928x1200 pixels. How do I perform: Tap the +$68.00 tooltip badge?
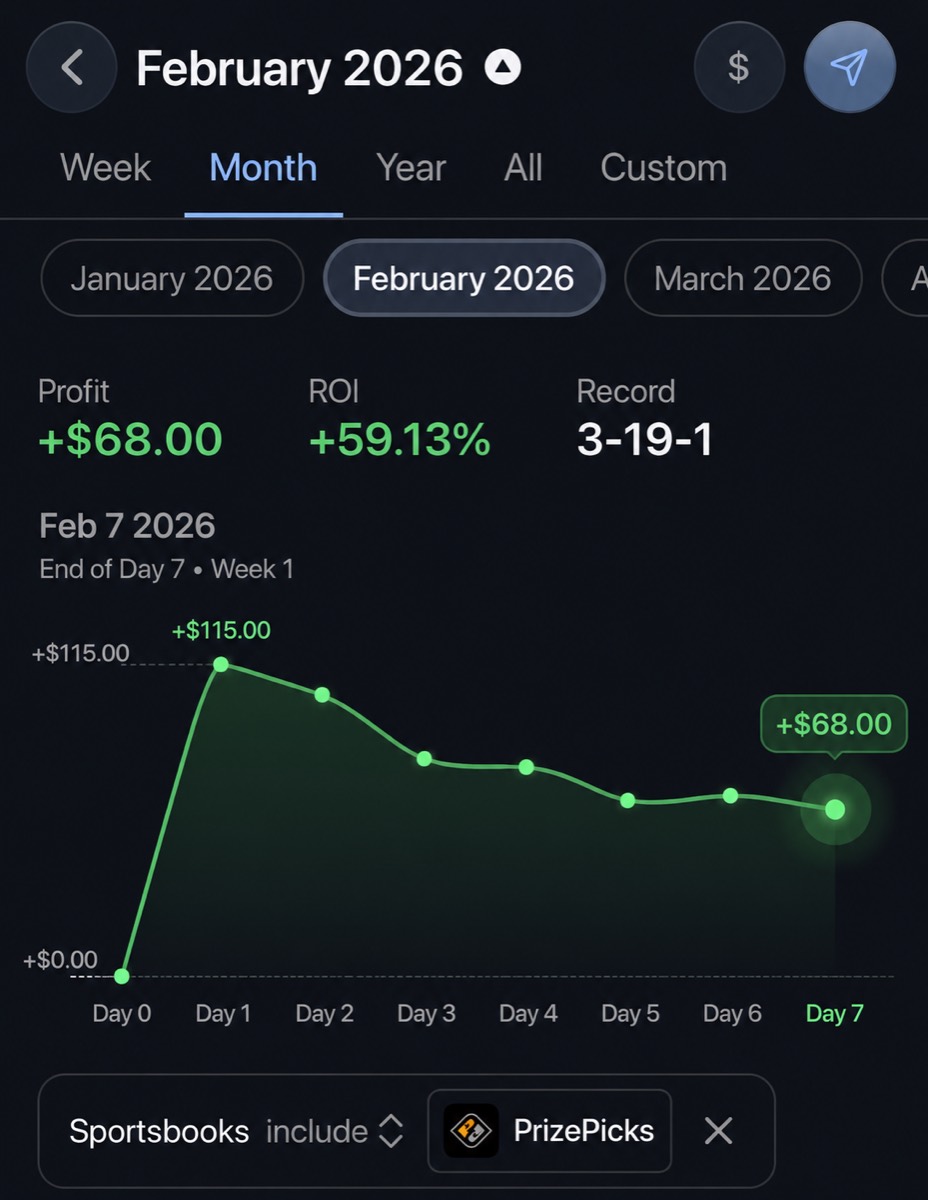tap(834, 724)
